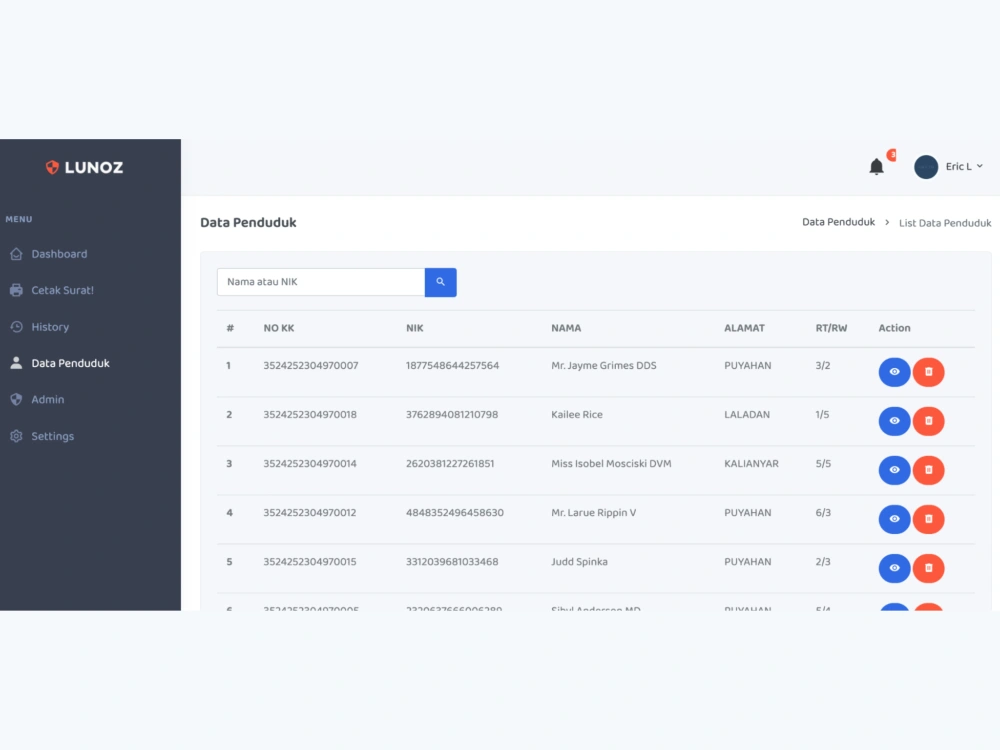Click the name Kailee Rice
Viewport: 1000px width, 750px height.
click(x=577, y=415)
